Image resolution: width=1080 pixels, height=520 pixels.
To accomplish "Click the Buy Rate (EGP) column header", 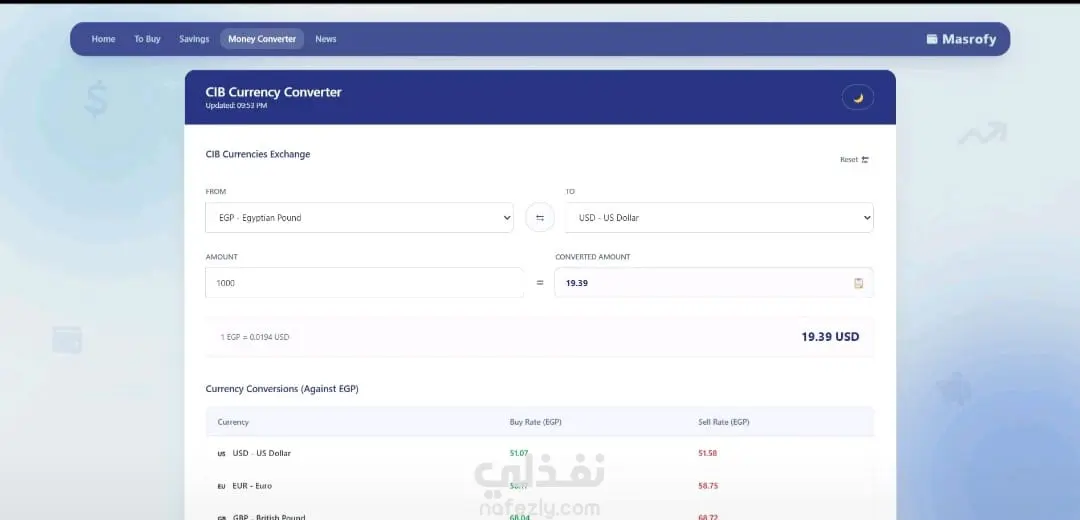I will 535,422.
